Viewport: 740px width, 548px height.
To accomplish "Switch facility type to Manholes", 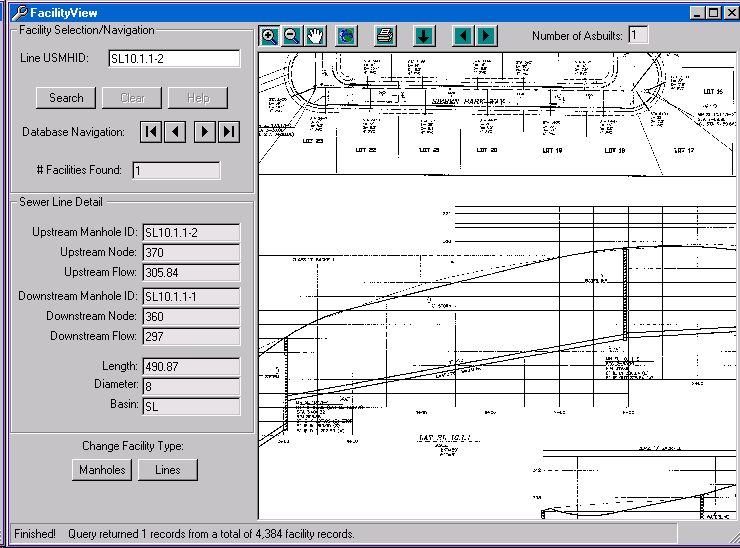I will click(x=102, y=470).
